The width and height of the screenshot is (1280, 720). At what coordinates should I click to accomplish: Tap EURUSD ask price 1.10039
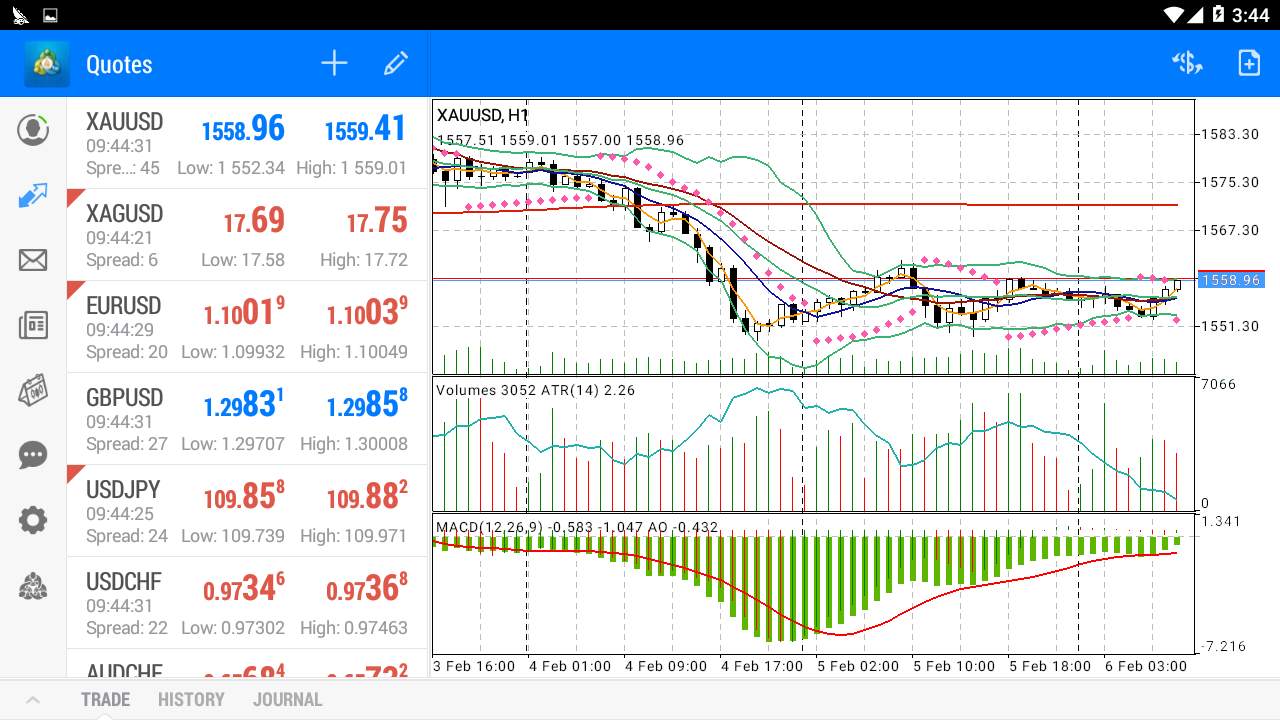367,312
